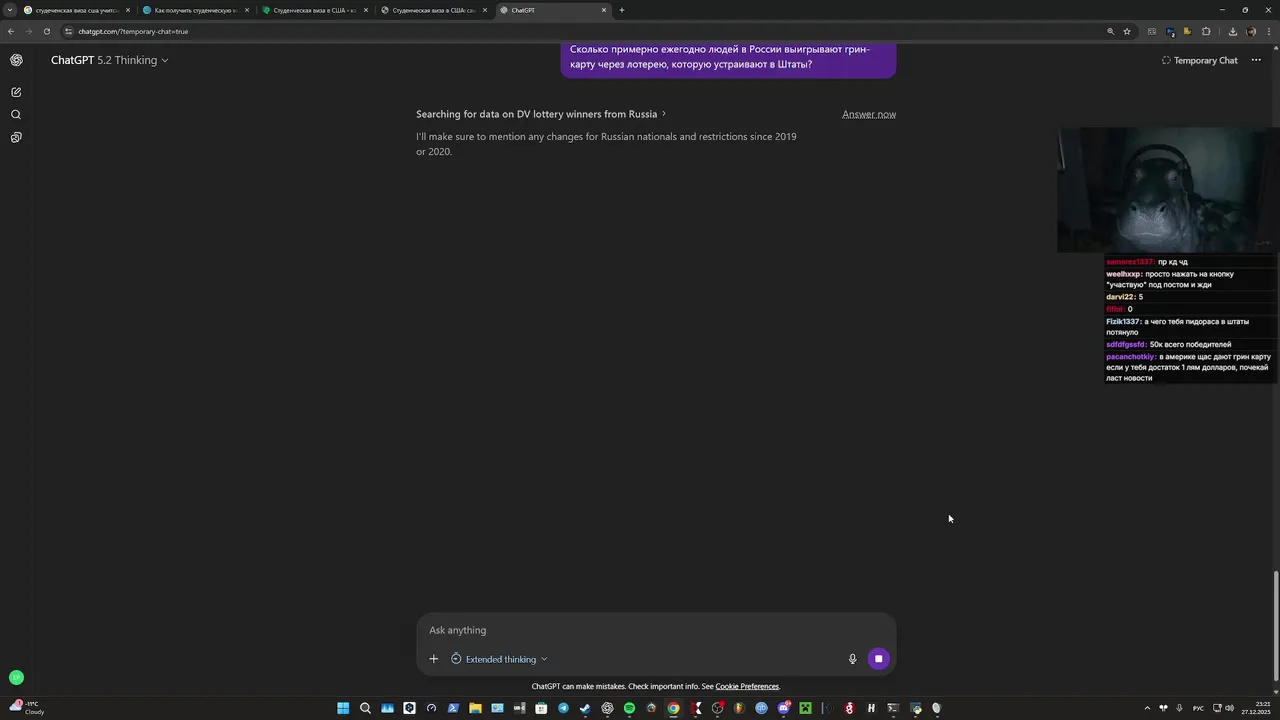Open Chrome from the taskbar
This screenshot has height=720, width=1280.
point(673,708)
